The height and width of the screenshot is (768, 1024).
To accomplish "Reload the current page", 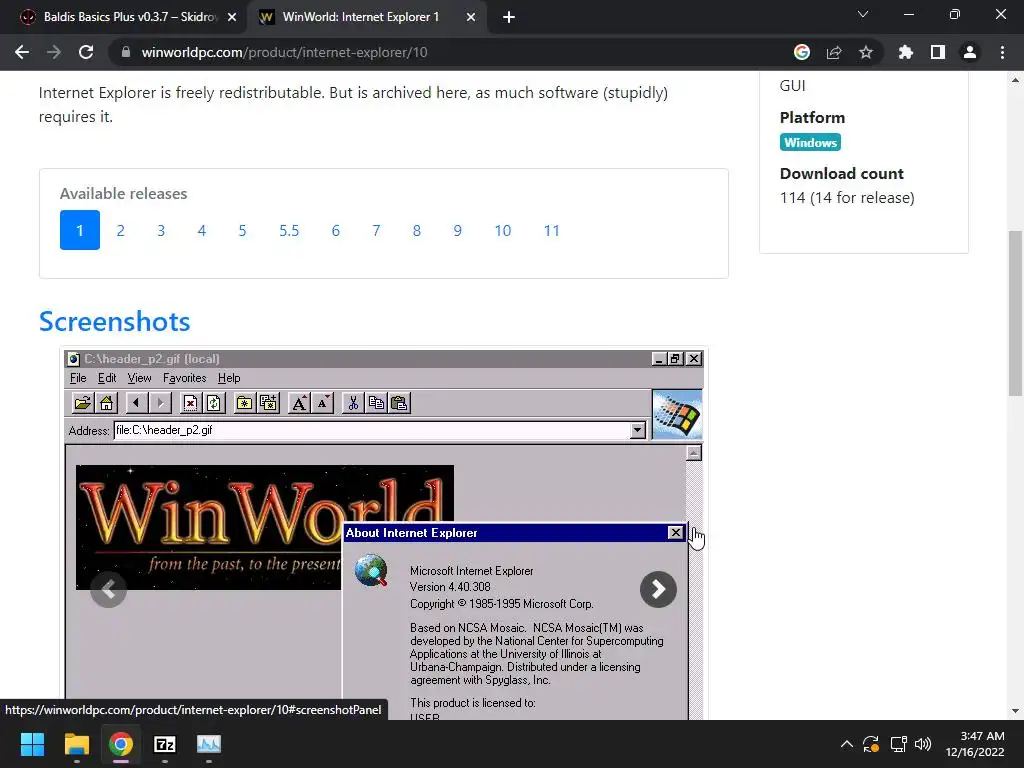I will click(86, 52).
